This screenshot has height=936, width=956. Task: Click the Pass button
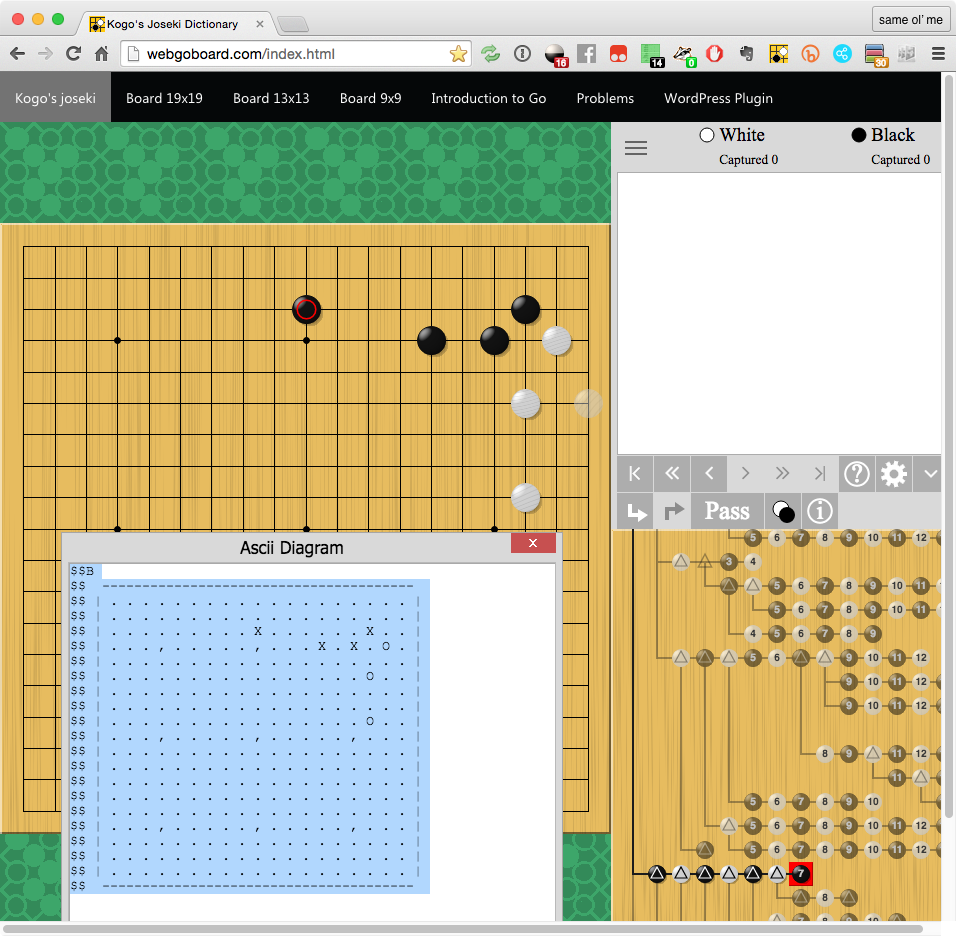[727, 511]
